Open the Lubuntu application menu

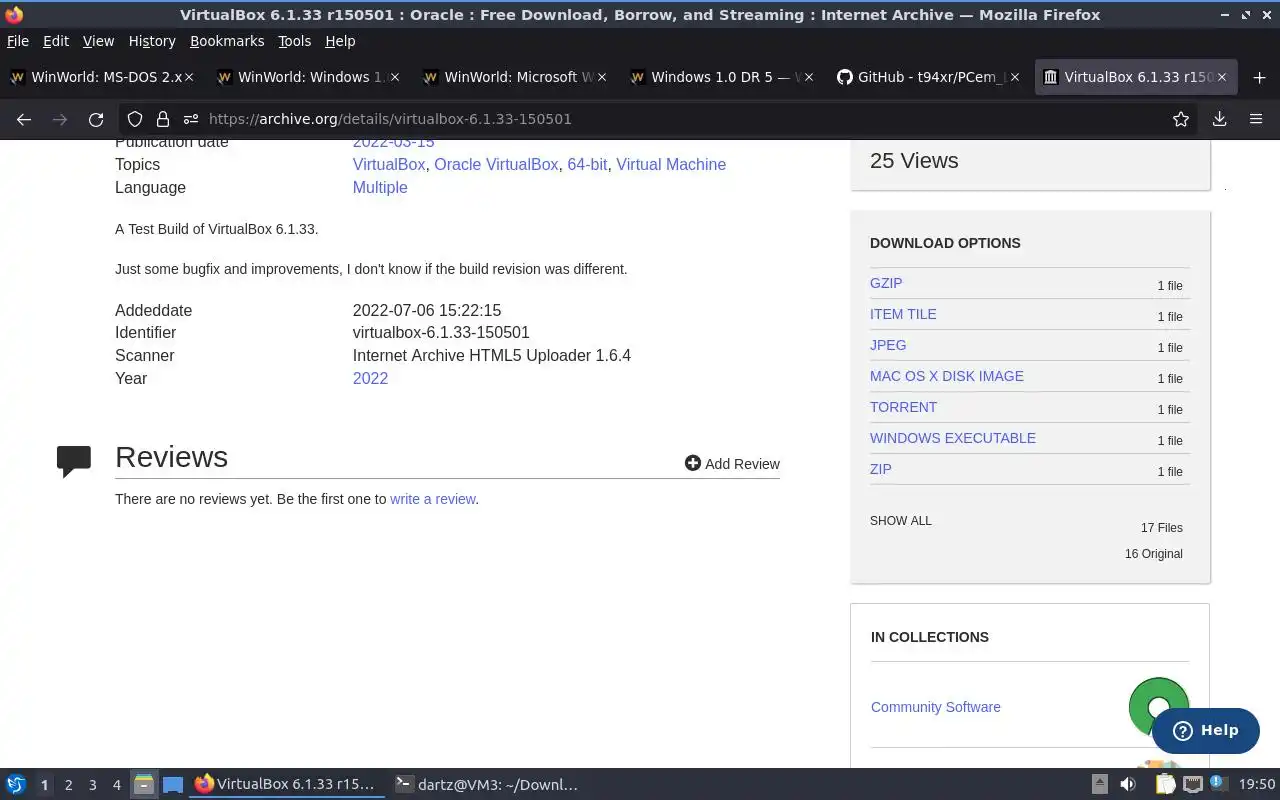(16, 785)
